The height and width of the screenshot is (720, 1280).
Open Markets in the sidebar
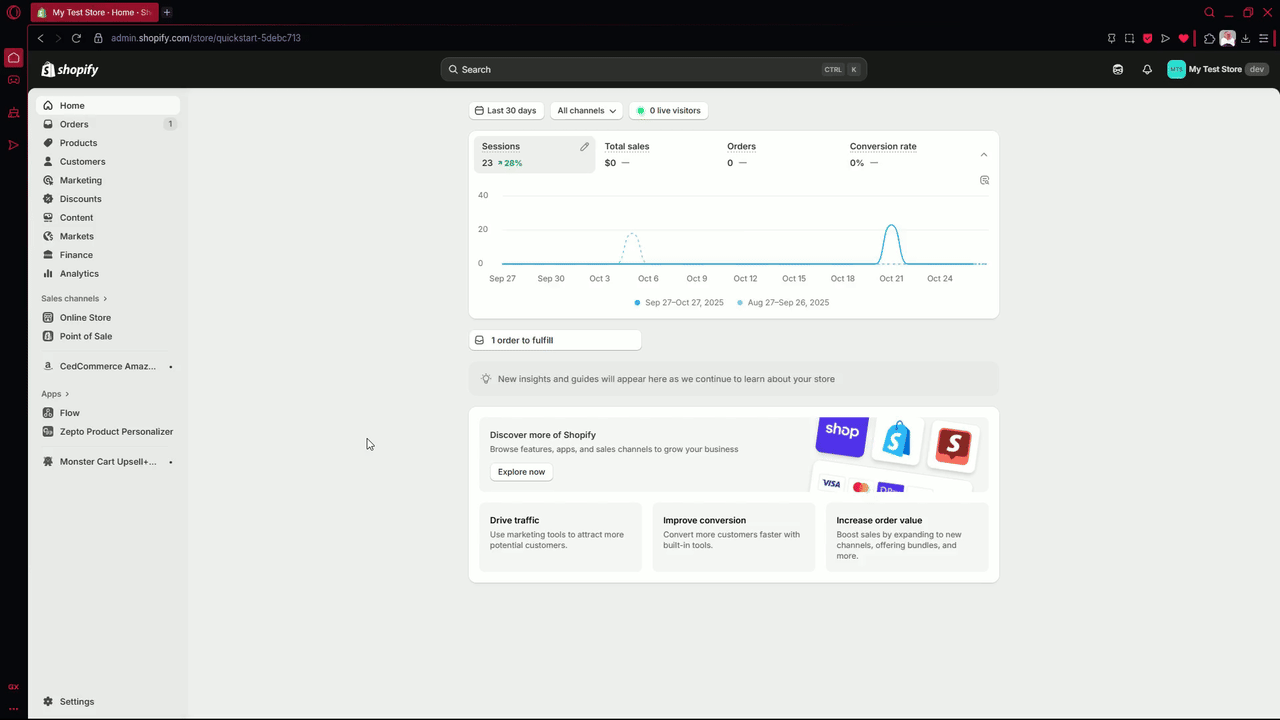tap(108, 236)
